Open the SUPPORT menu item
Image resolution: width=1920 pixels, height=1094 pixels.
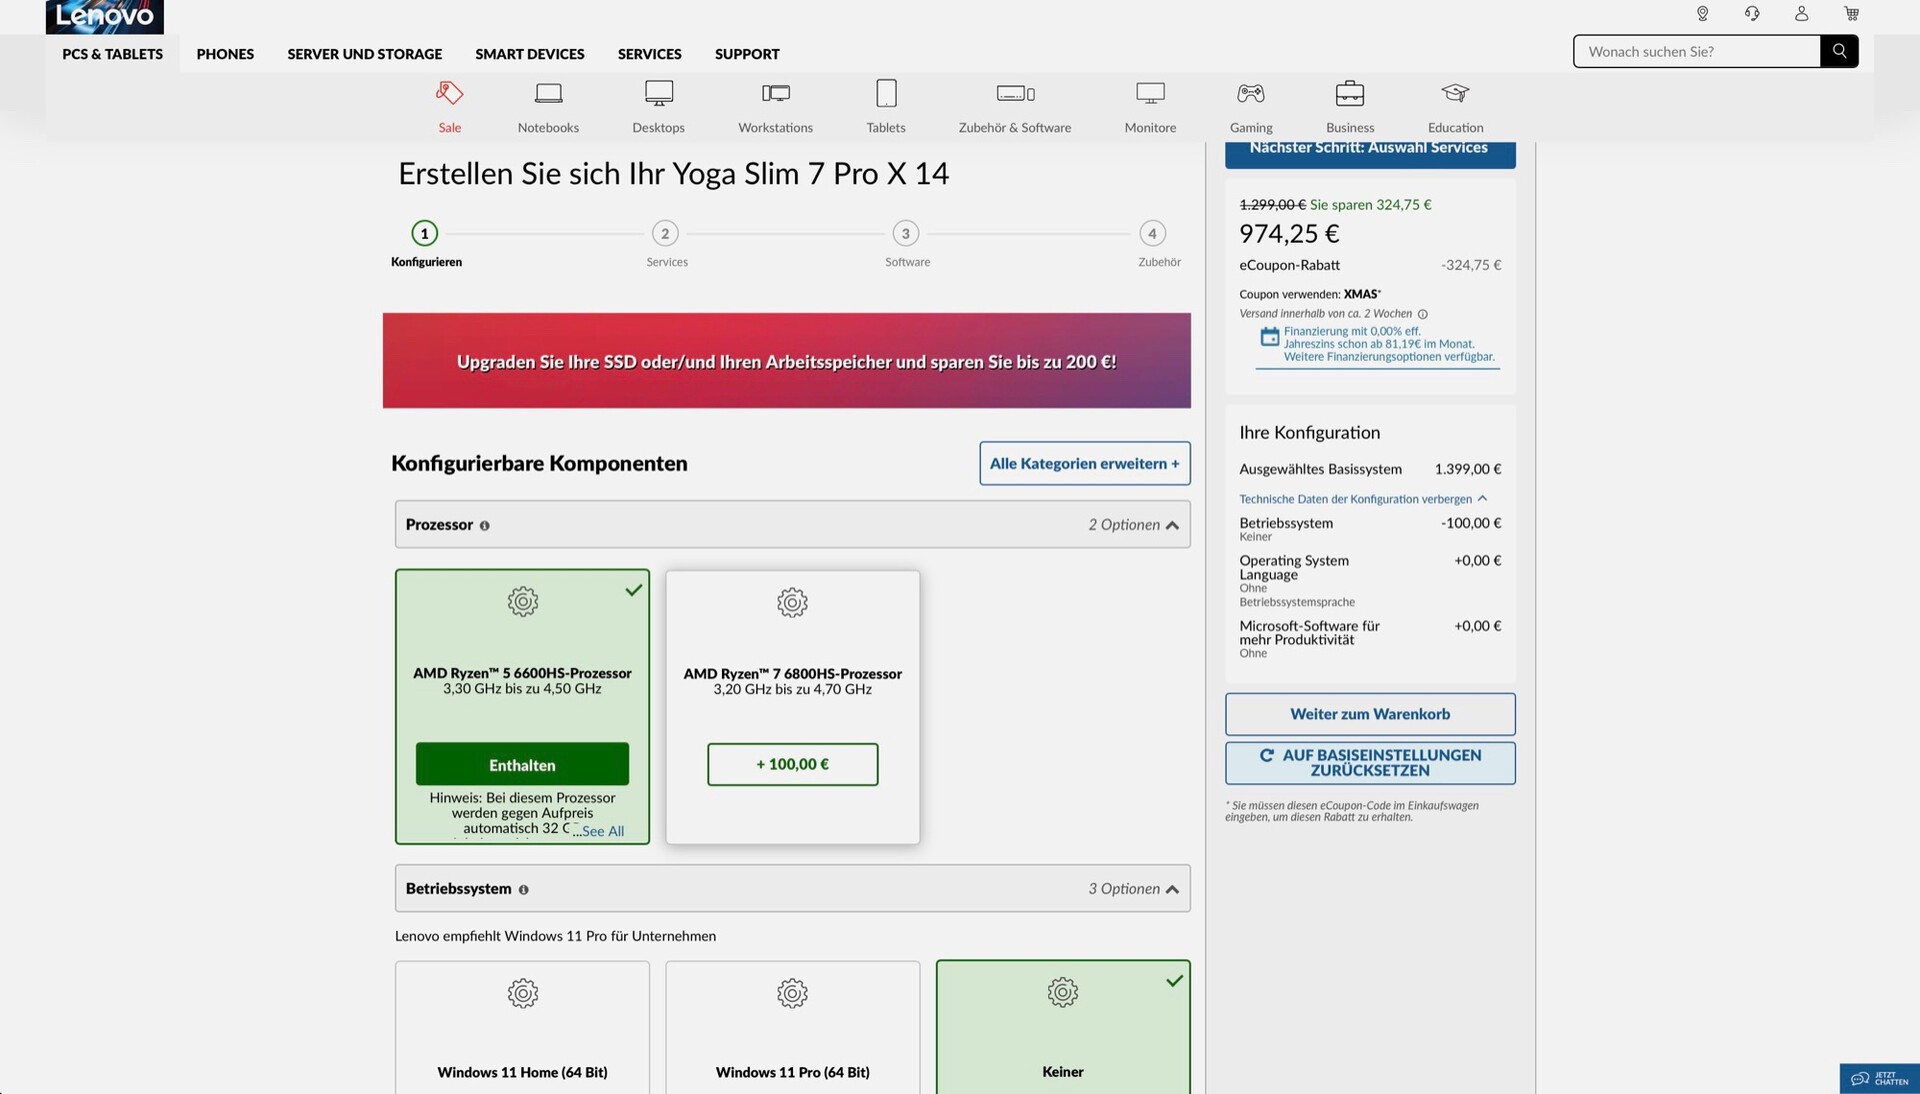coord(746,54)
